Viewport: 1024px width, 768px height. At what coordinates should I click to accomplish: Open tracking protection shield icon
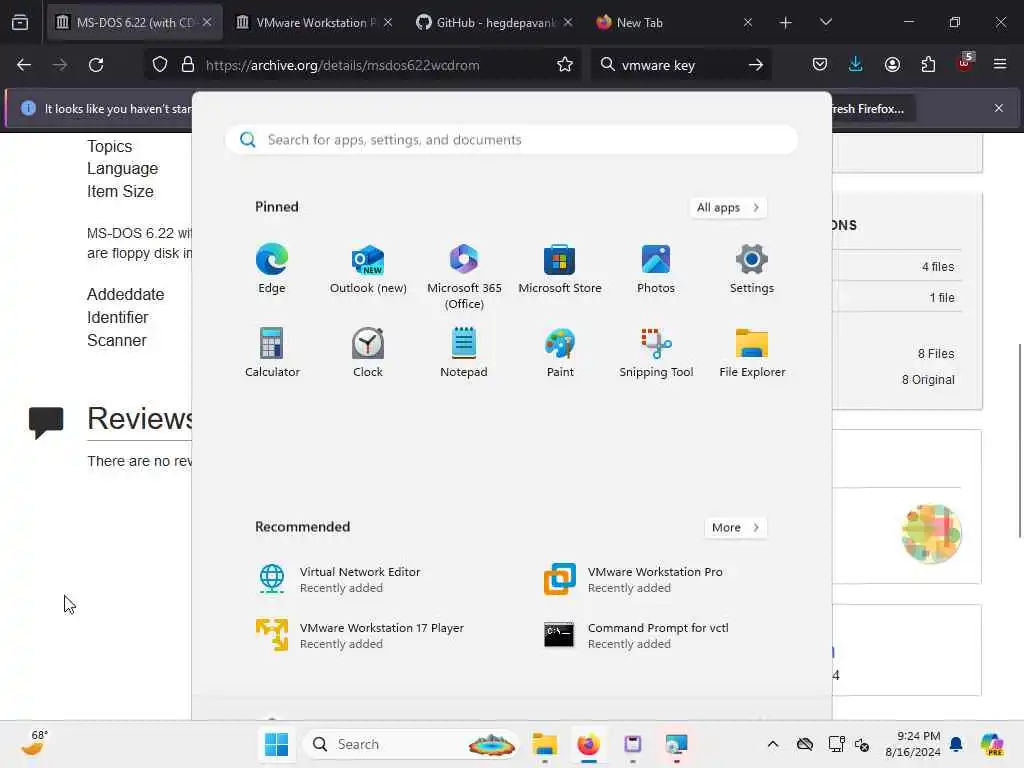(160, 65)
